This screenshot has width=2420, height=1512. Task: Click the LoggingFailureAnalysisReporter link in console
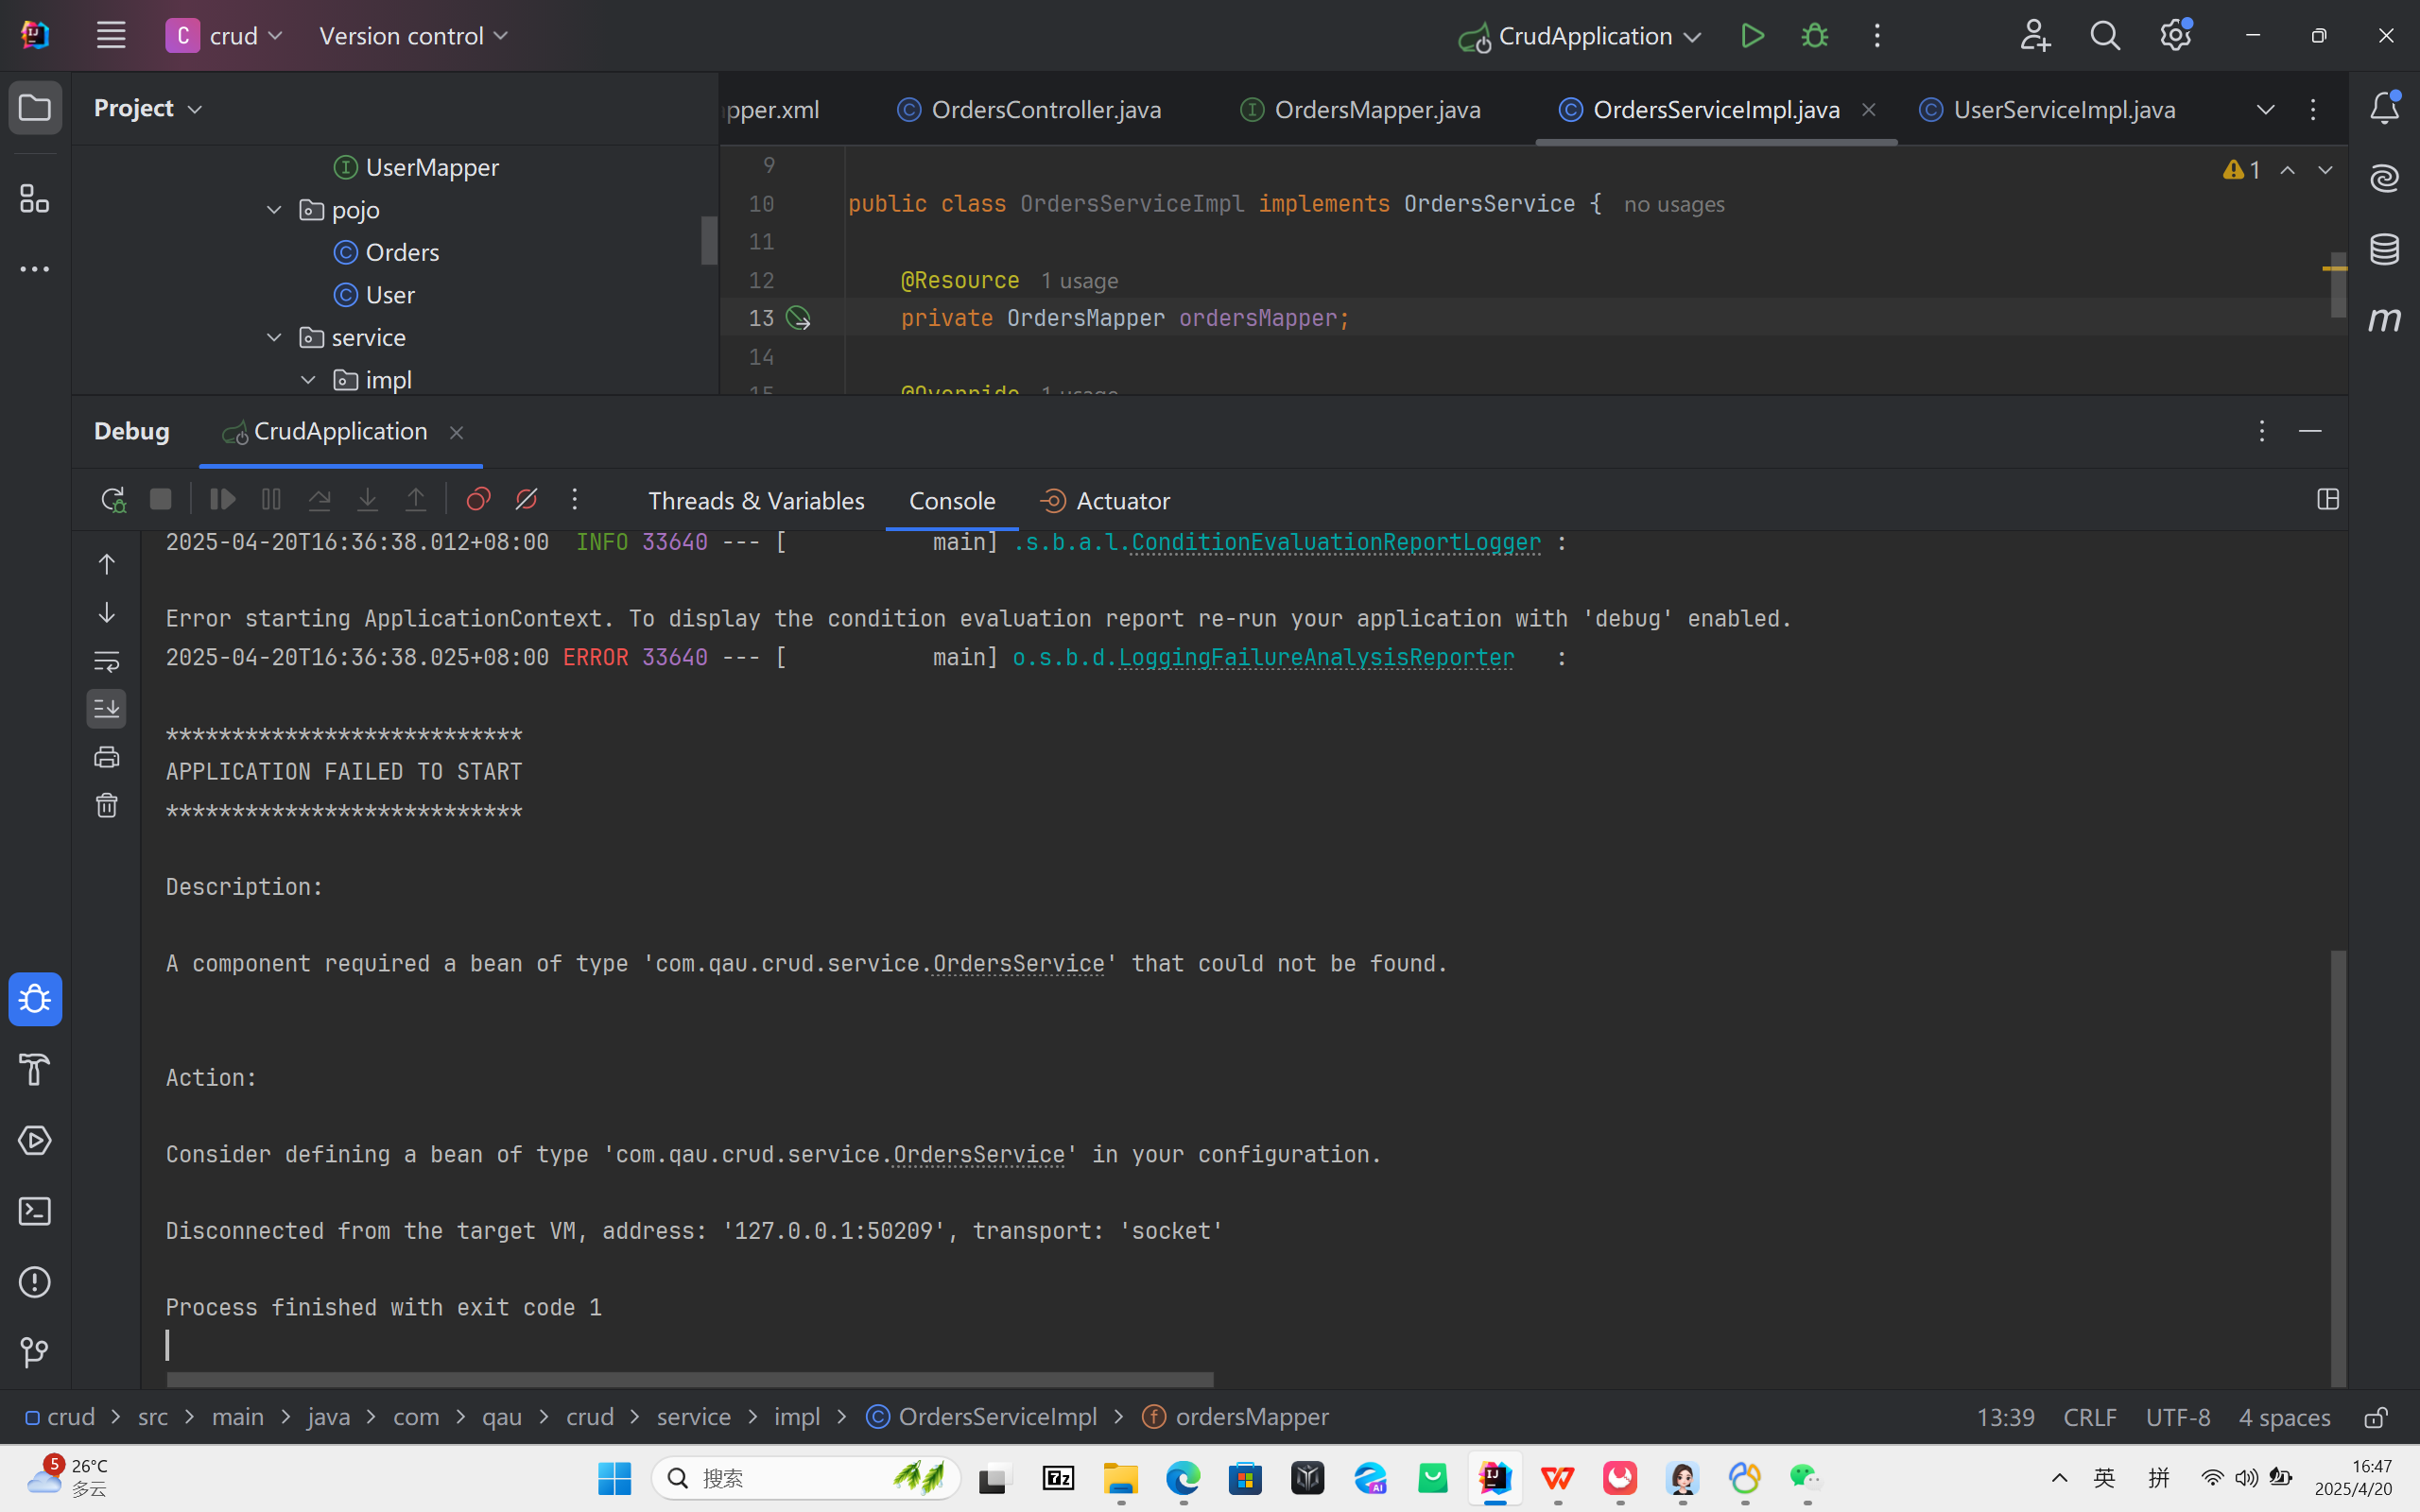point(1315,657)
